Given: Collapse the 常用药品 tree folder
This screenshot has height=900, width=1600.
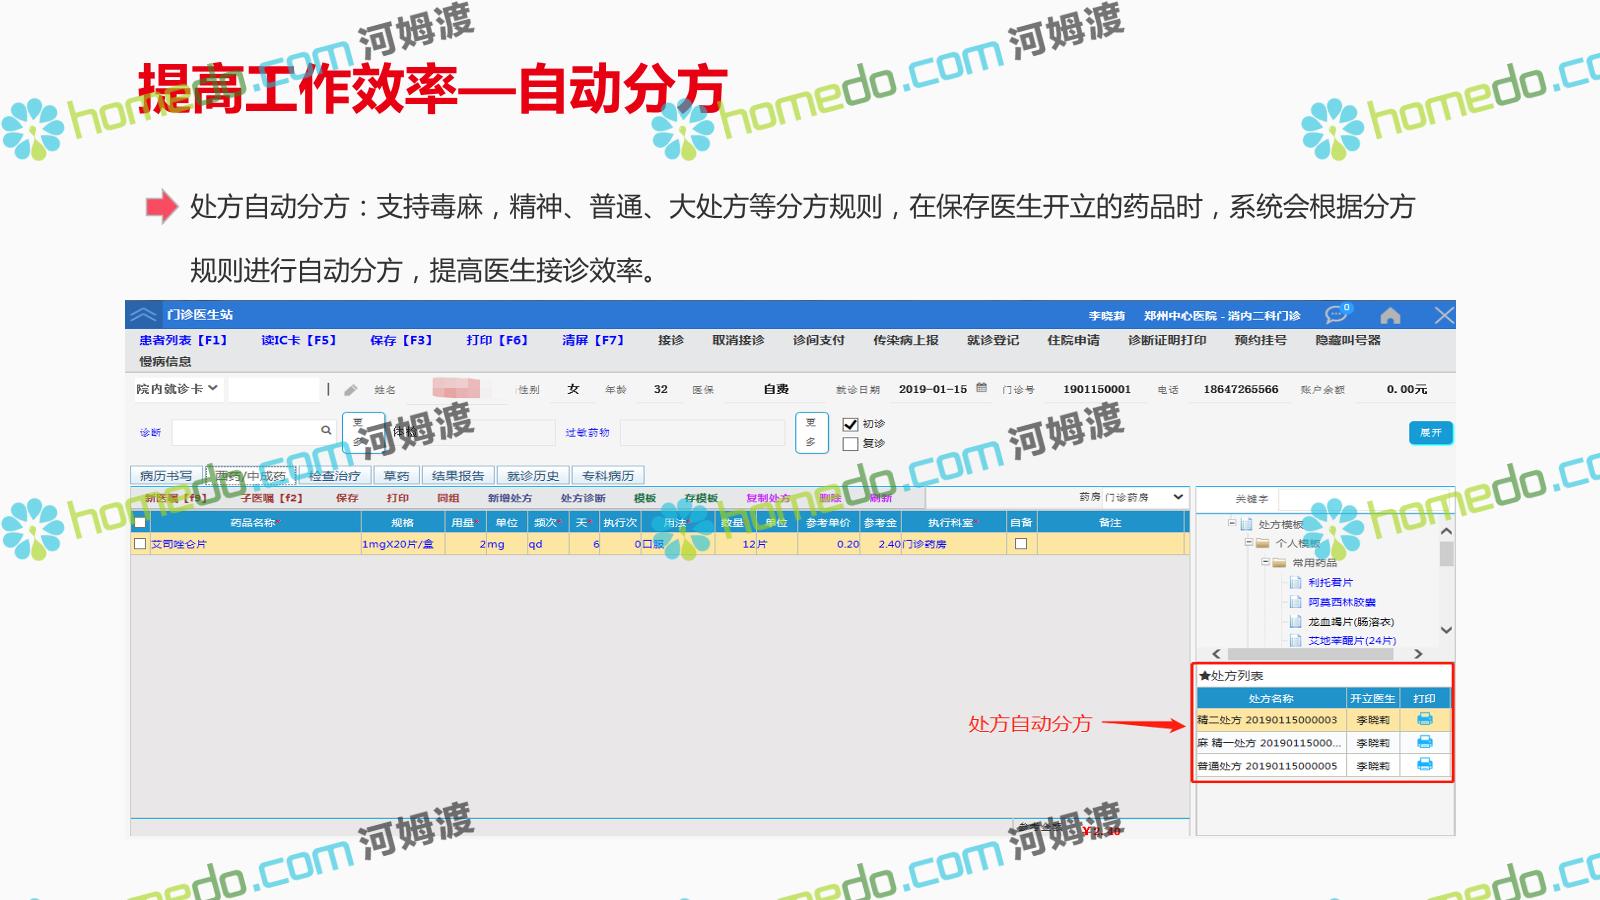Looking at the screenshot, I should [1265, 562].
